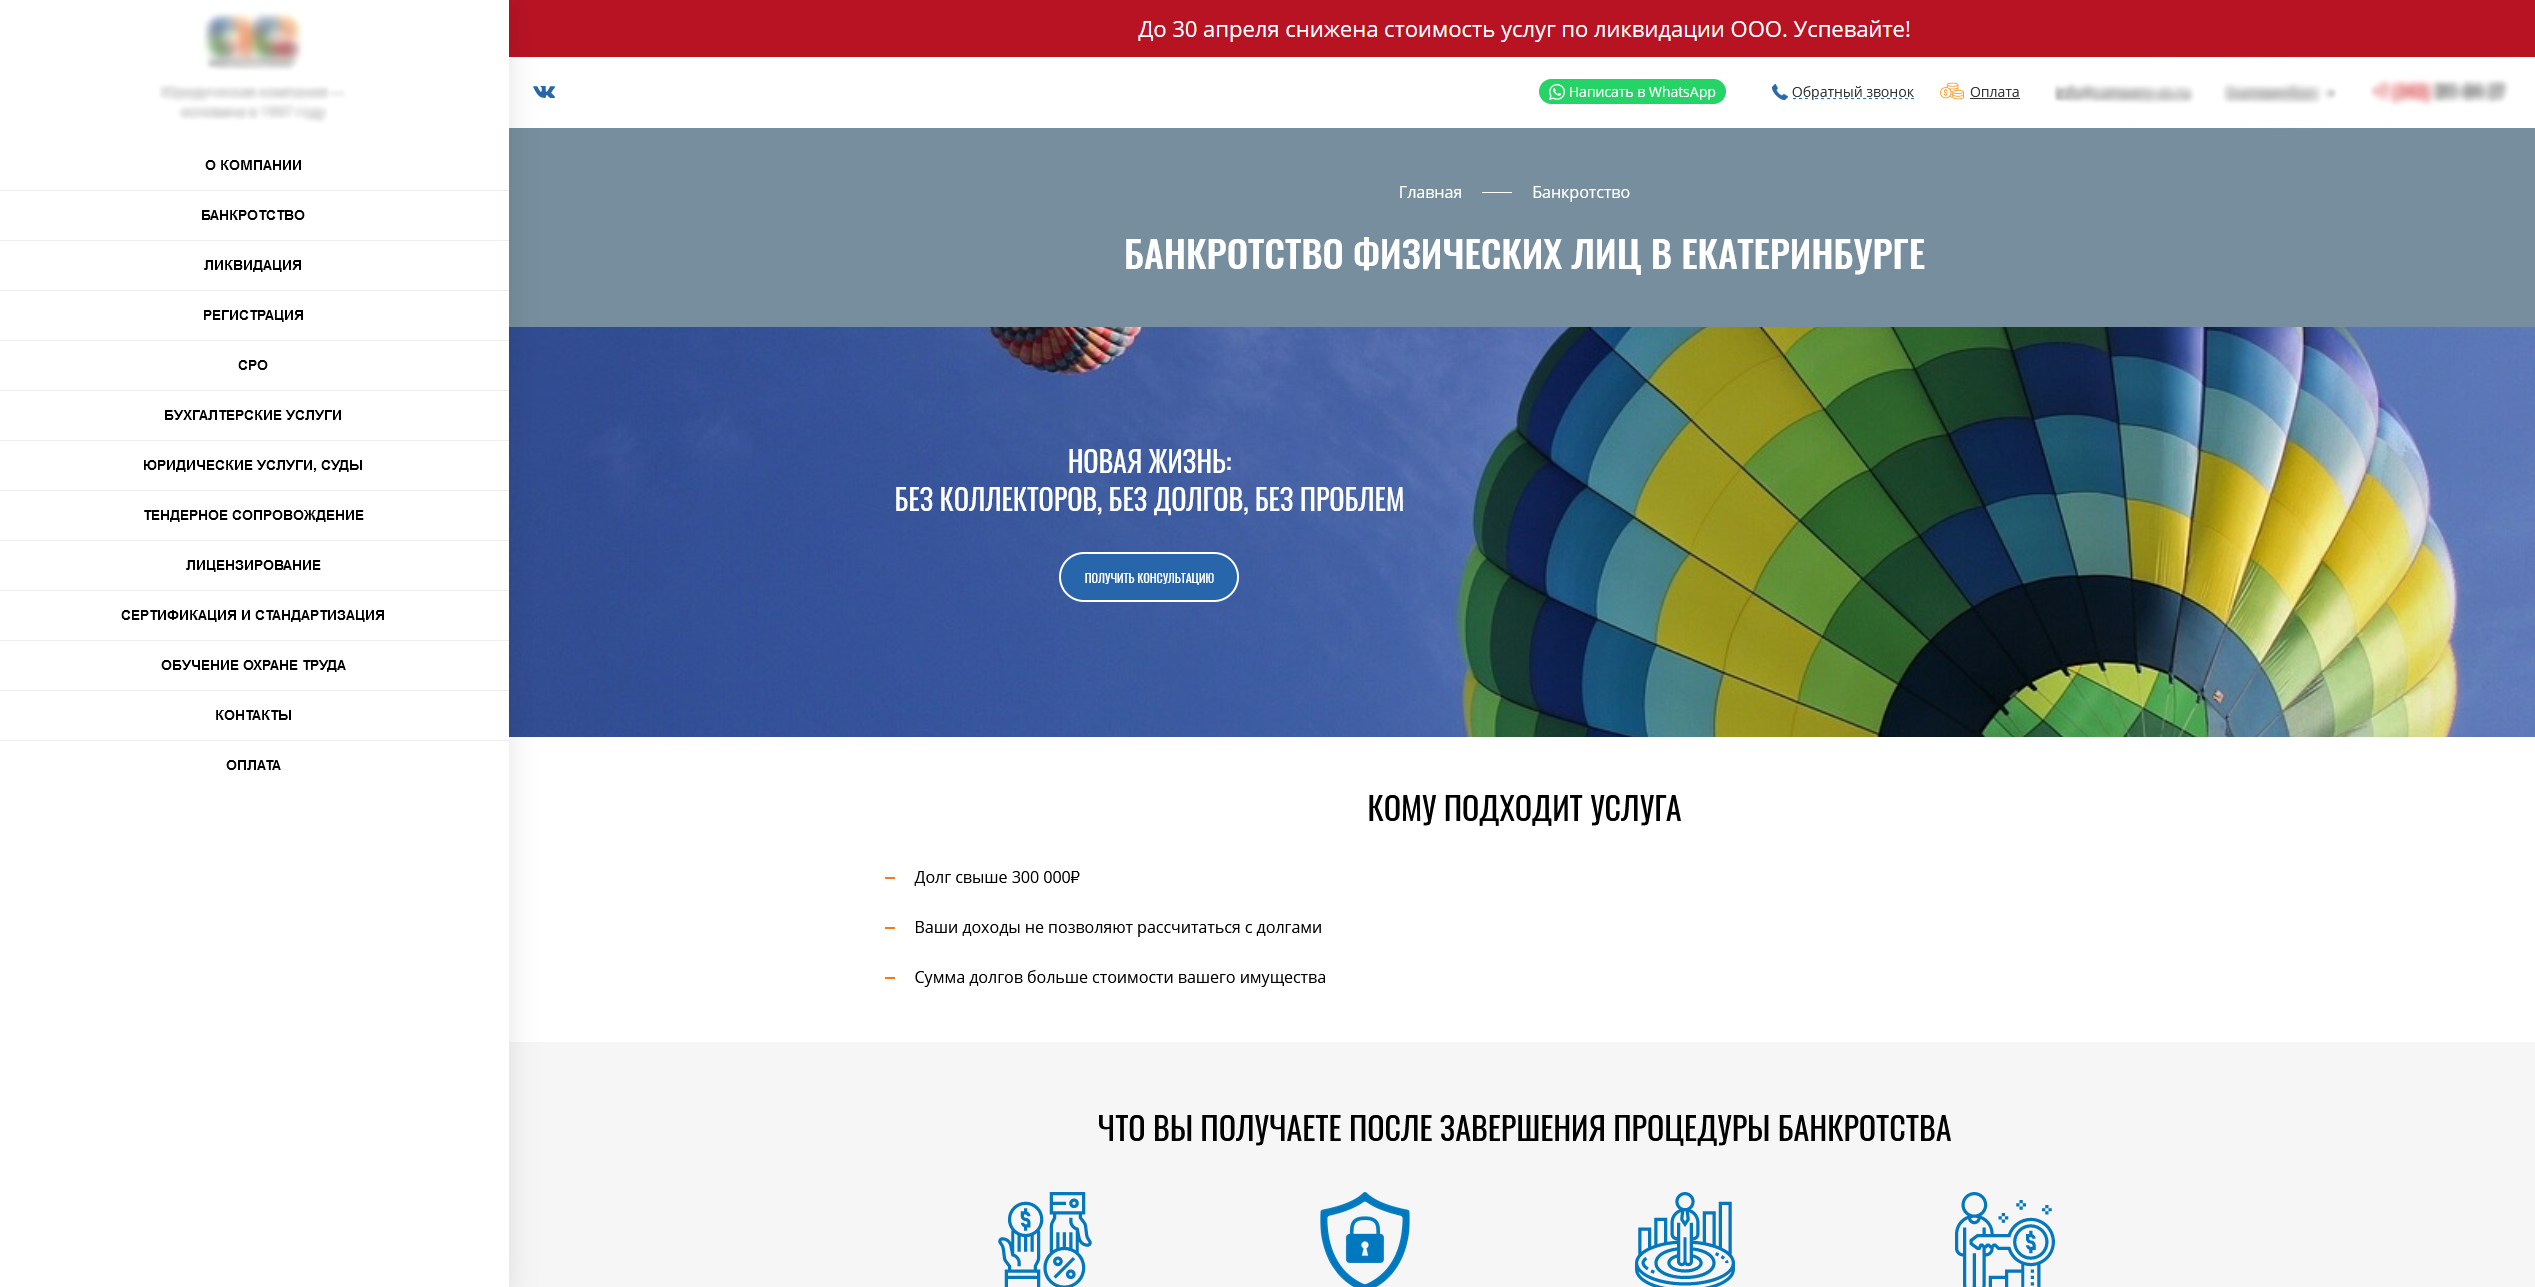This screenshot has height=1287, width=2535.
Task: Click the WhatsApp icon in green button
Action: [x=1556, y=92]
